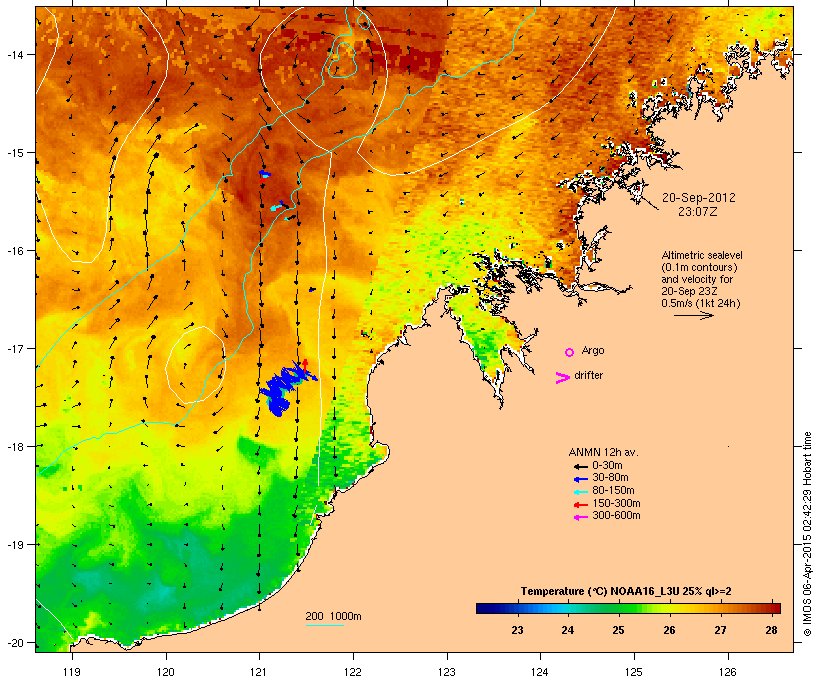Click the 200 1000m contour label
The height and width of the screenshot is (680, 820).
point(334,616)
